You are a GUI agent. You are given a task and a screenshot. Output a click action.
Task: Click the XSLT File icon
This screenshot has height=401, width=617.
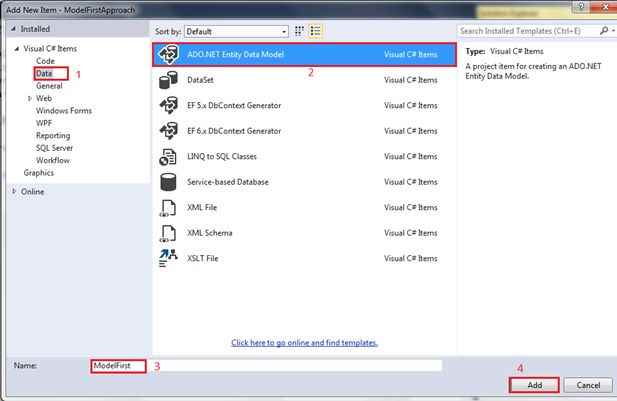click(168, 258)
